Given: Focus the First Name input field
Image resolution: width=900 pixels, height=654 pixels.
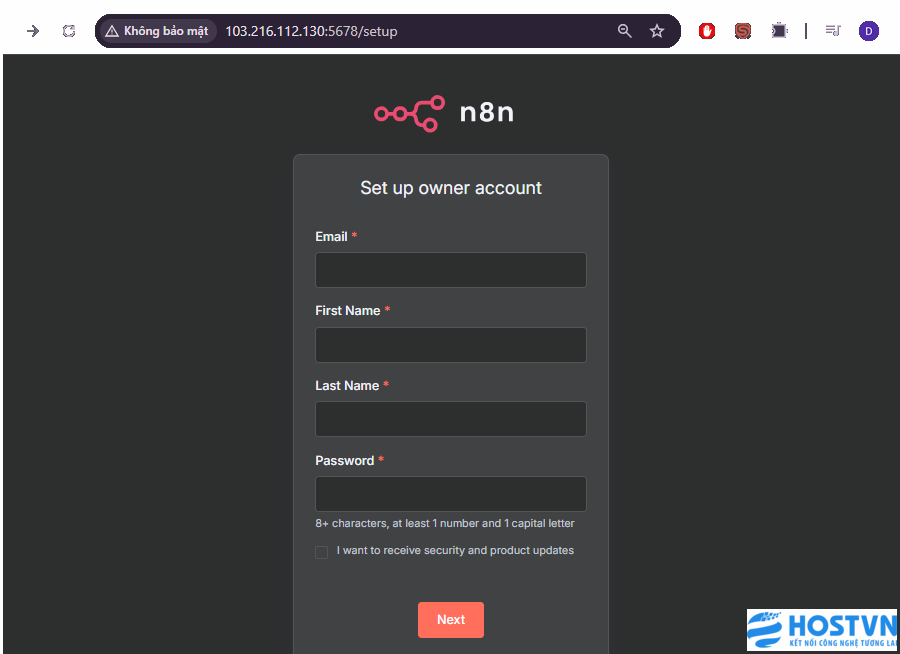Looking at the screenshot, I should coord(451,345).
